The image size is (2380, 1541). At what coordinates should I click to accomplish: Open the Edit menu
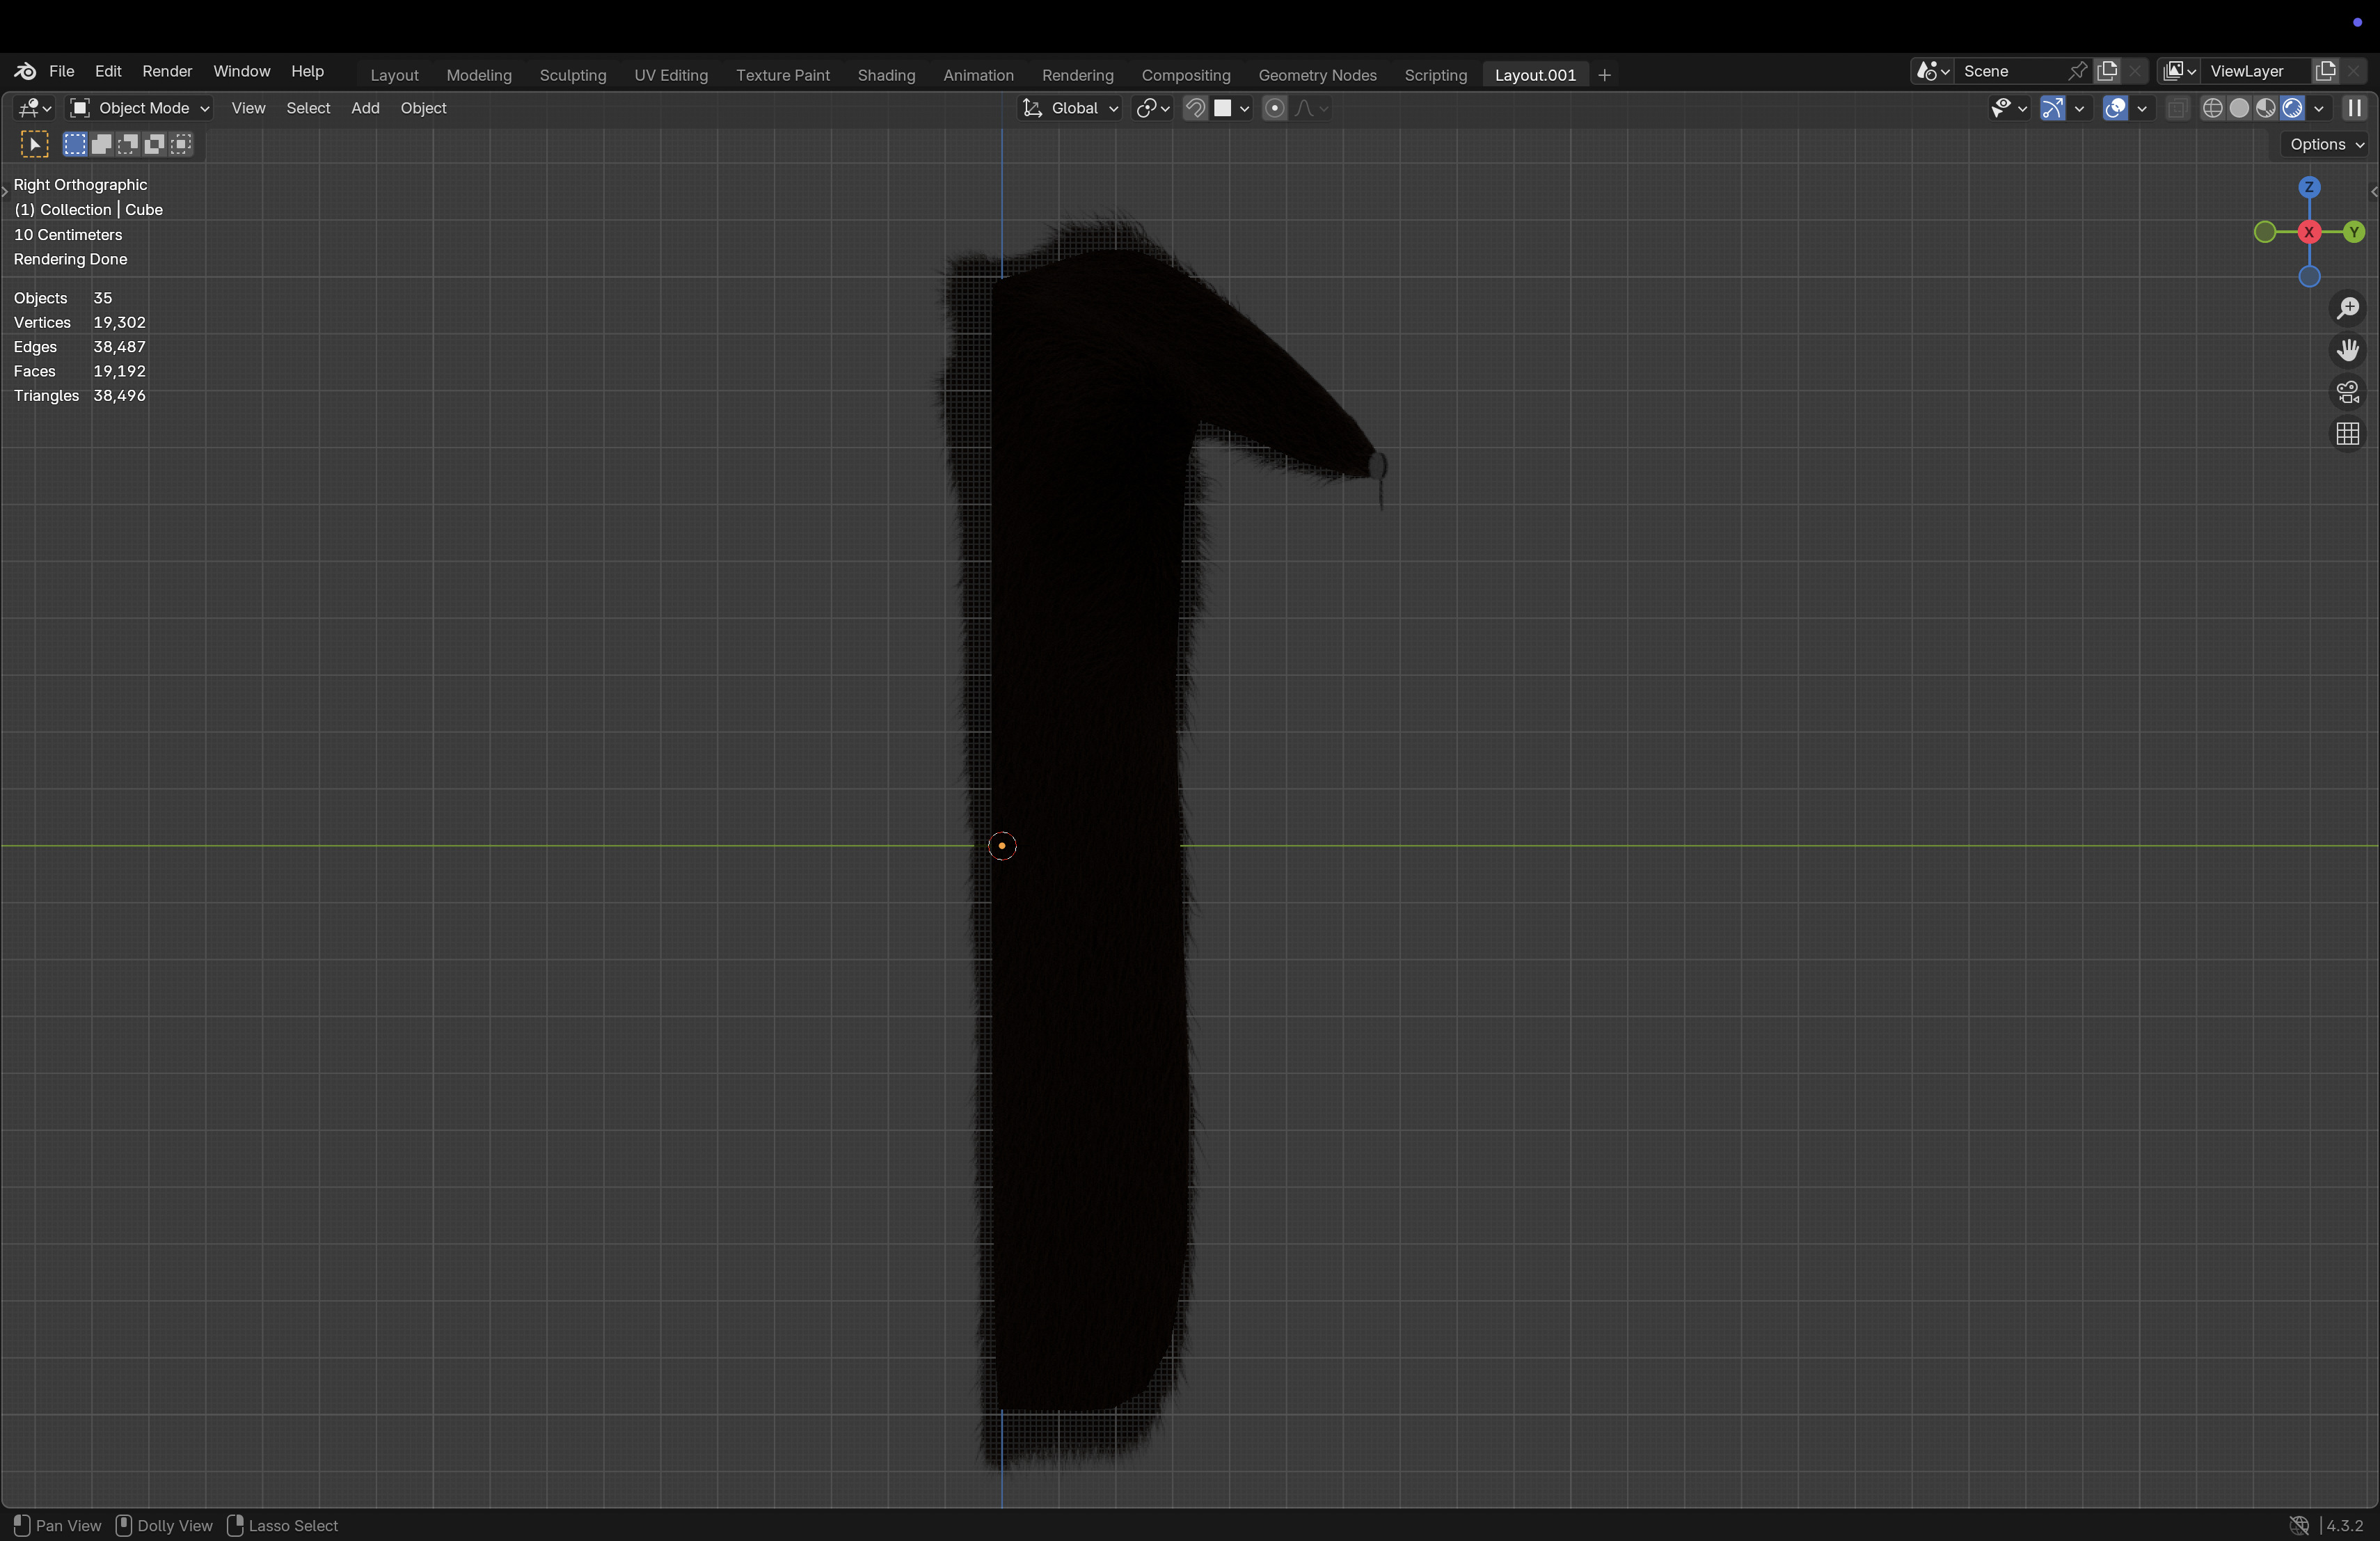point(108,71)
